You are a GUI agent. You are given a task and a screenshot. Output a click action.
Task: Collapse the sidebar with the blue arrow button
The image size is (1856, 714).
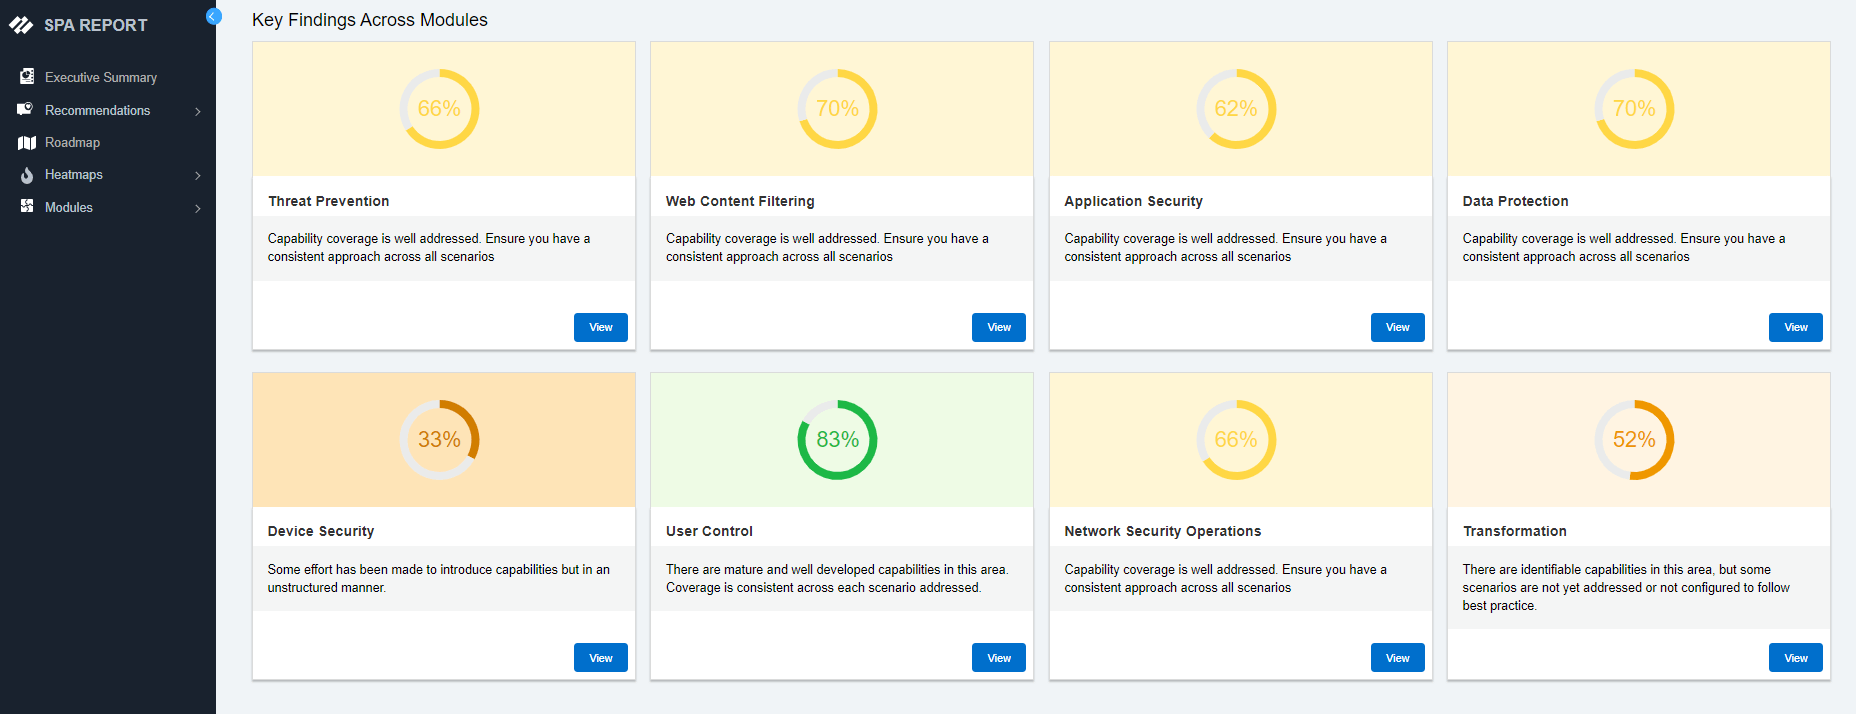[x=213, y=16]
